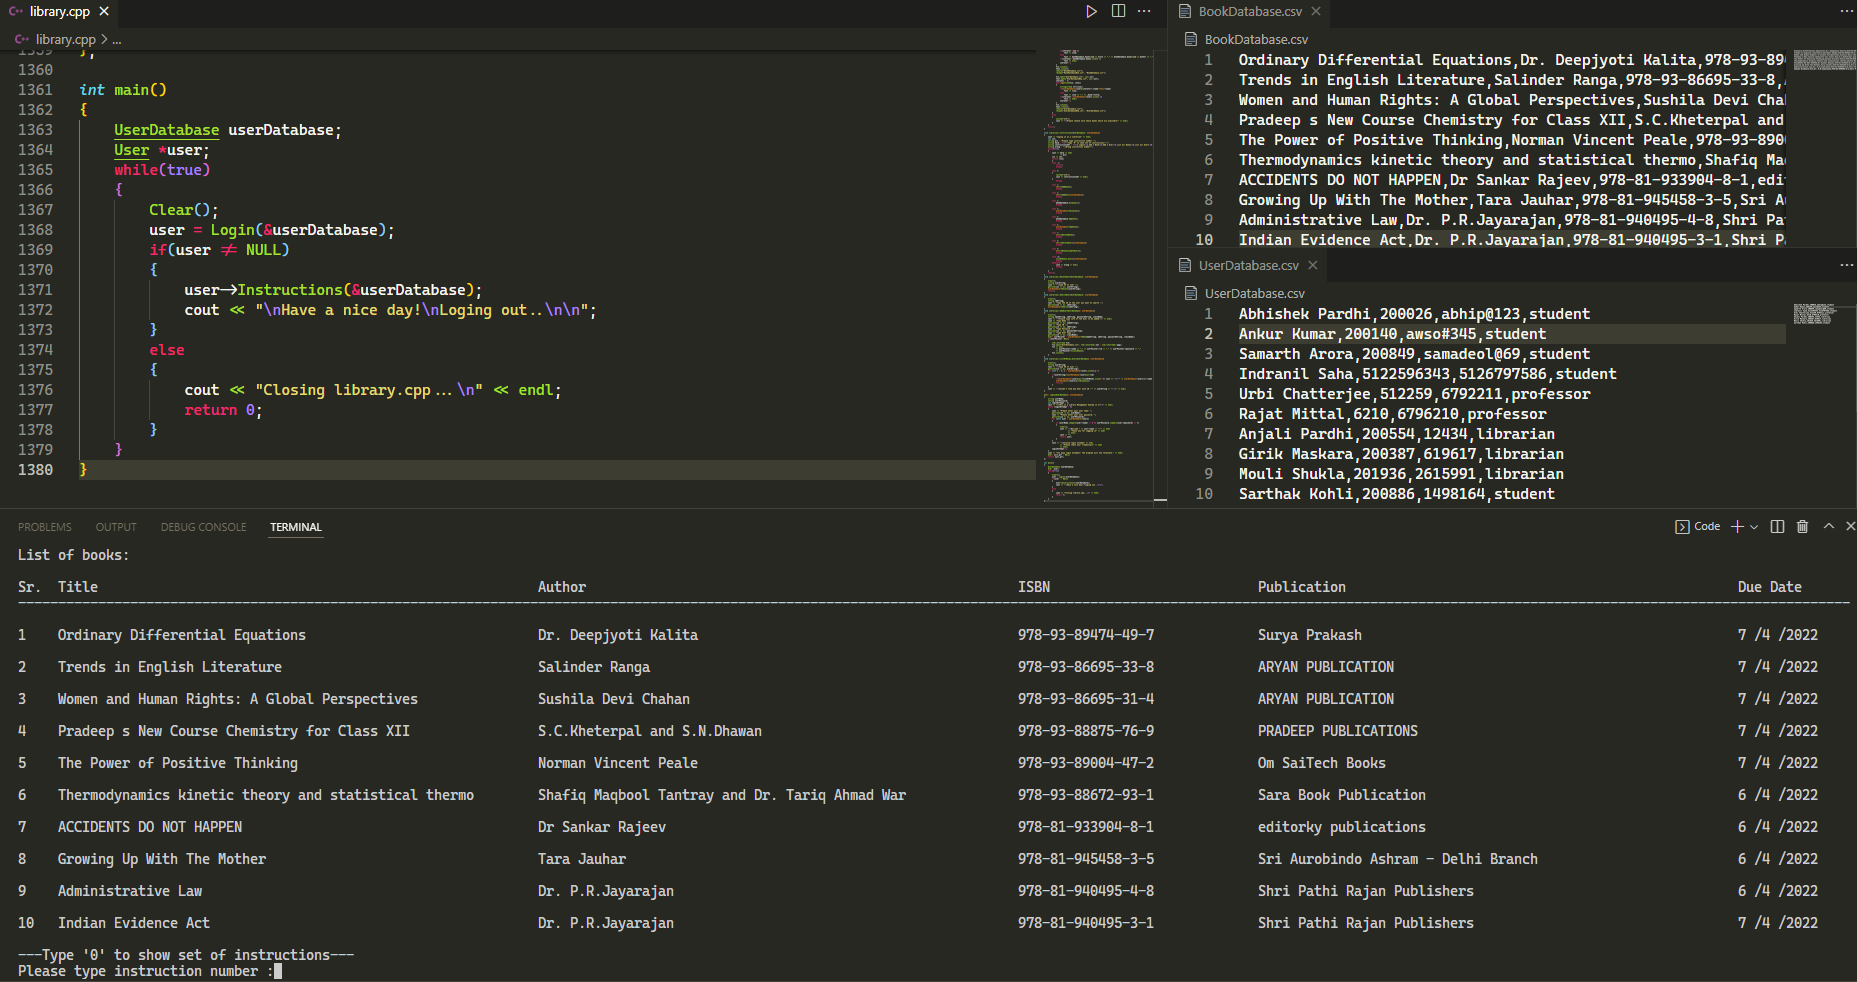Select the Code shell entry in terminal panel
The width and height of the screenshot is (1857, 982).
click(x=1697, y=526)
